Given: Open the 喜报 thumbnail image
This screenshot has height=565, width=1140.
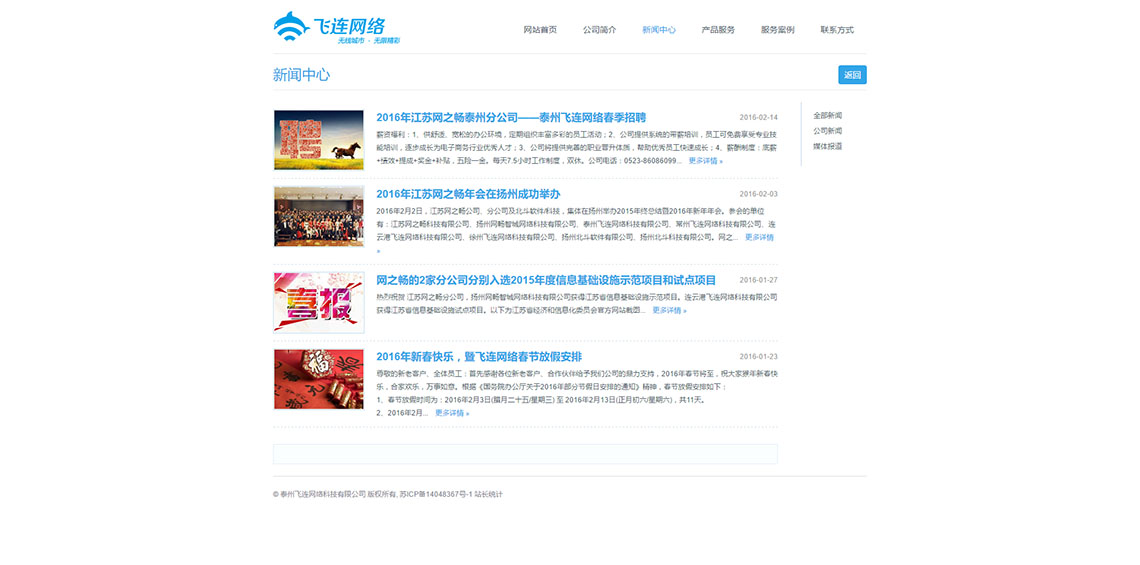Looking at the screenshot, I should [x=318, y=302].
